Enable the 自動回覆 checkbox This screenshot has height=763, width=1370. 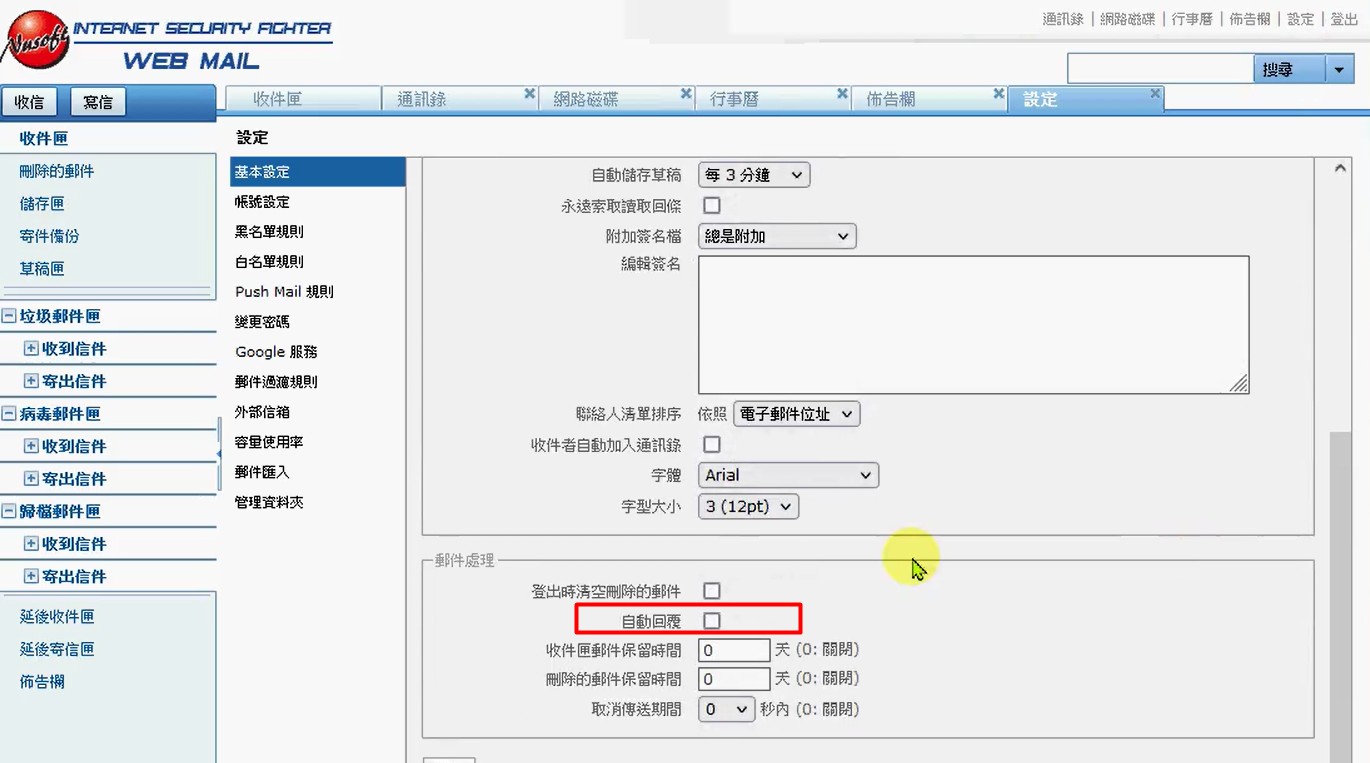(711, 621)
